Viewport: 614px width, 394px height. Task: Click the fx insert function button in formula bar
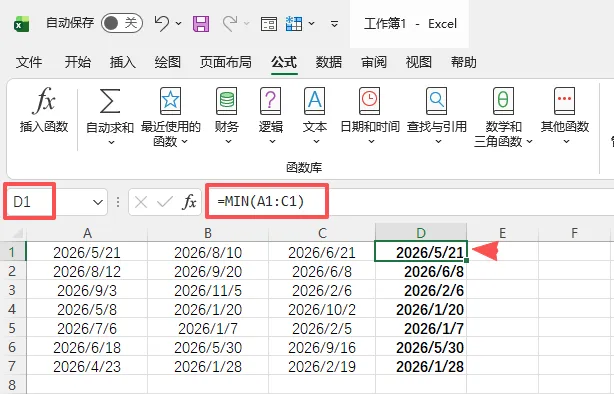(190, 202)
